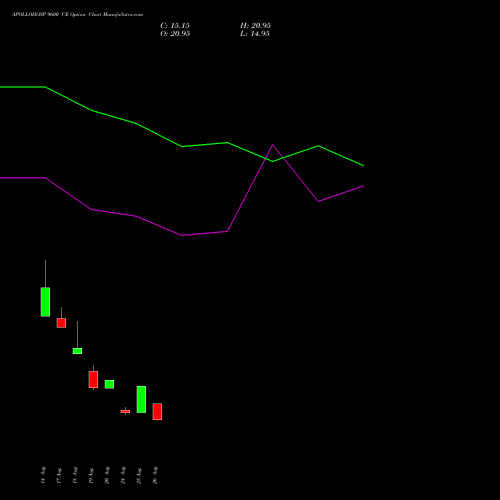Click the 20 Aug date label
The width and height of the screenshot is (500, 500).
click(107, 475)
